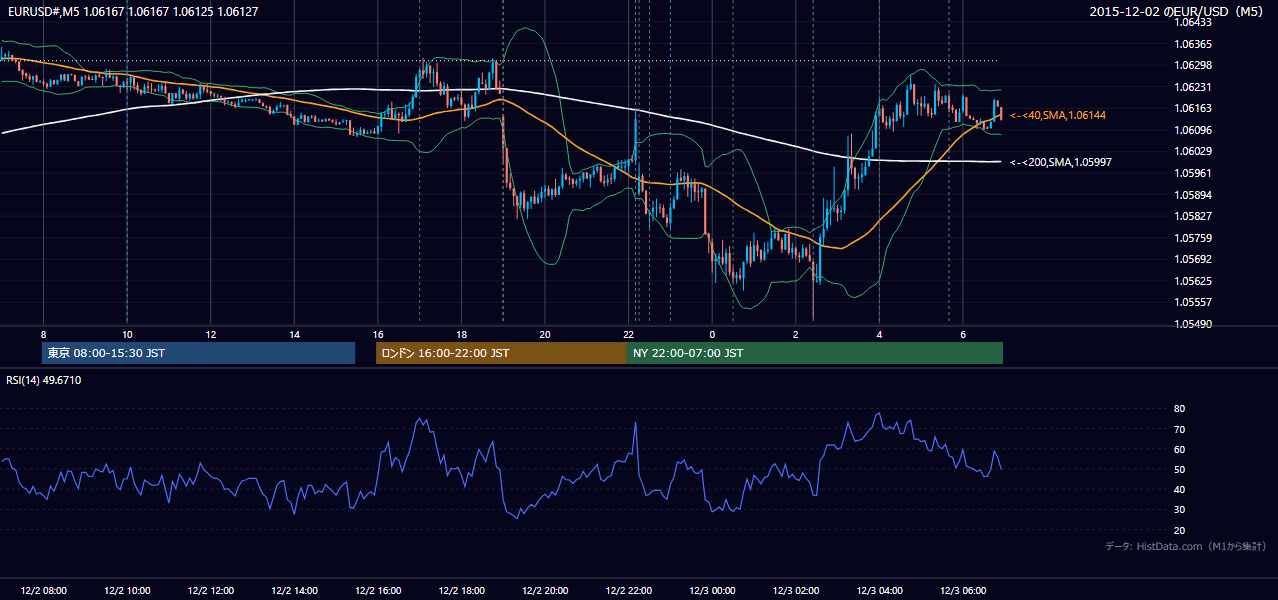
Task: Select the 12/3 00:00 bottom time label
Action: click(x=712, y=591)
